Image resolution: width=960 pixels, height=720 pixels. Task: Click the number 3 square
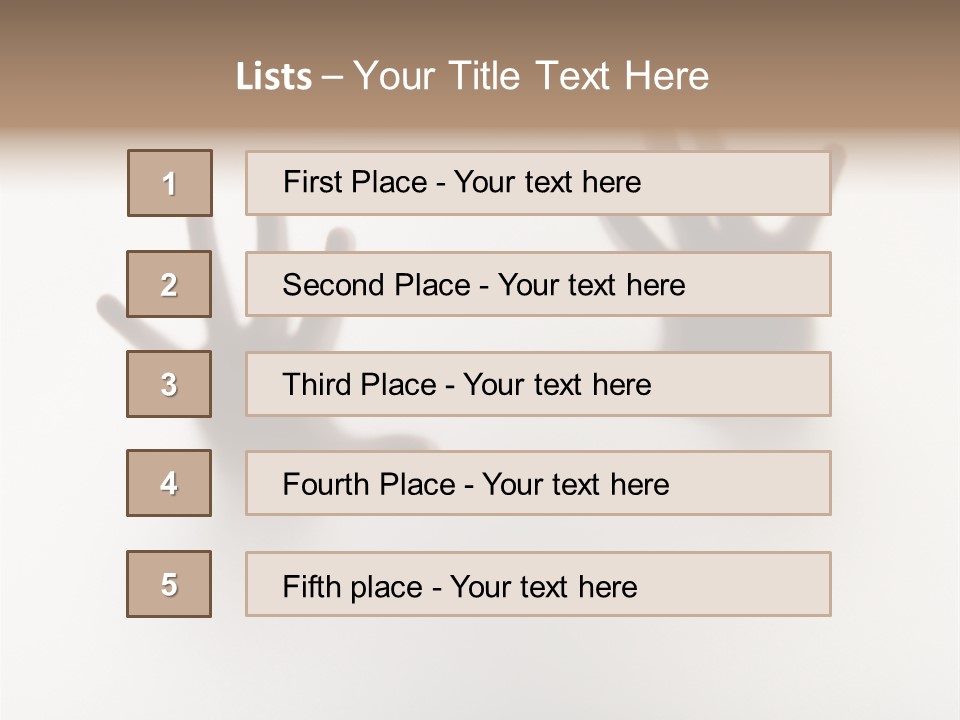pyautogui.click(x=169, y=384)
